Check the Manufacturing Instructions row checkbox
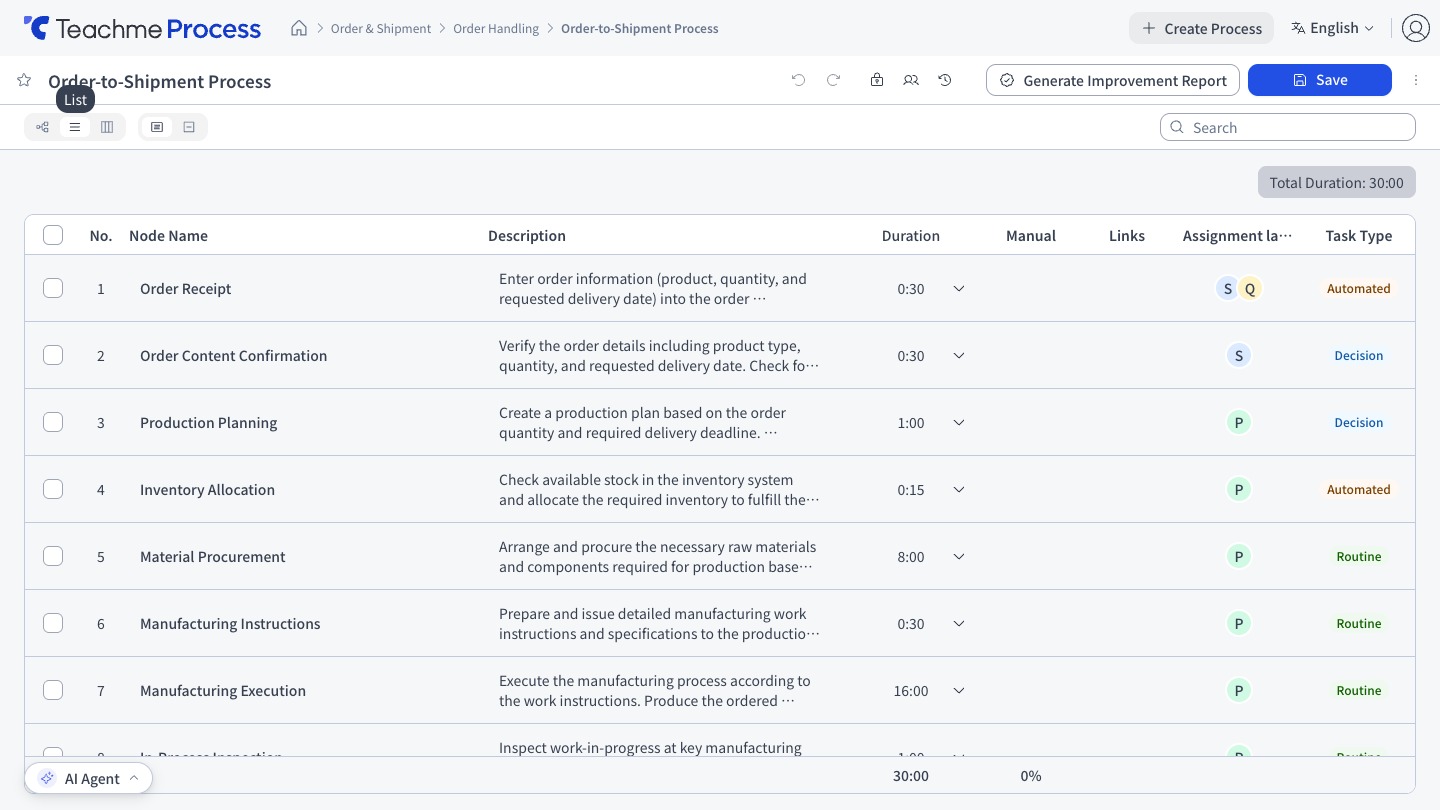The height and width of the screenshot is (810, 1440). (x=53, y=623)
